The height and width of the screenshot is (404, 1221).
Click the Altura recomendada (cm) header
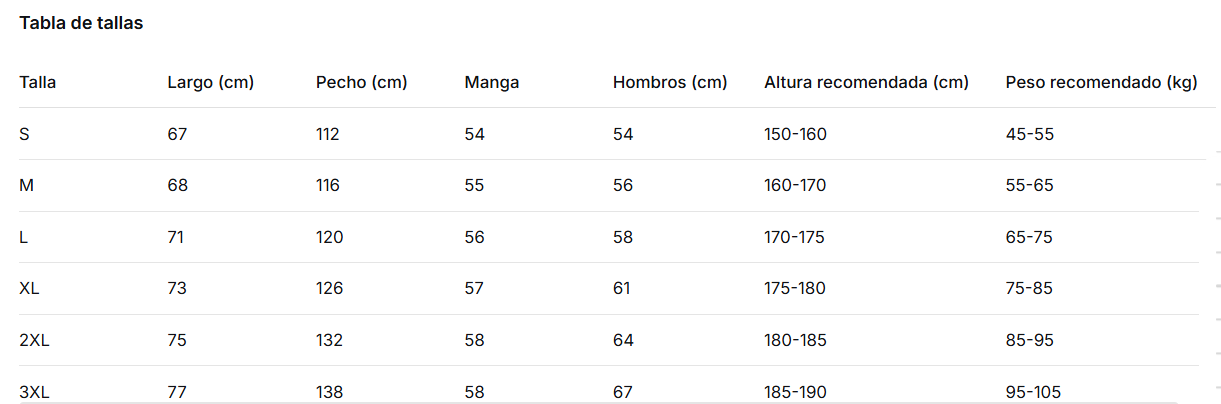[867, 82]
